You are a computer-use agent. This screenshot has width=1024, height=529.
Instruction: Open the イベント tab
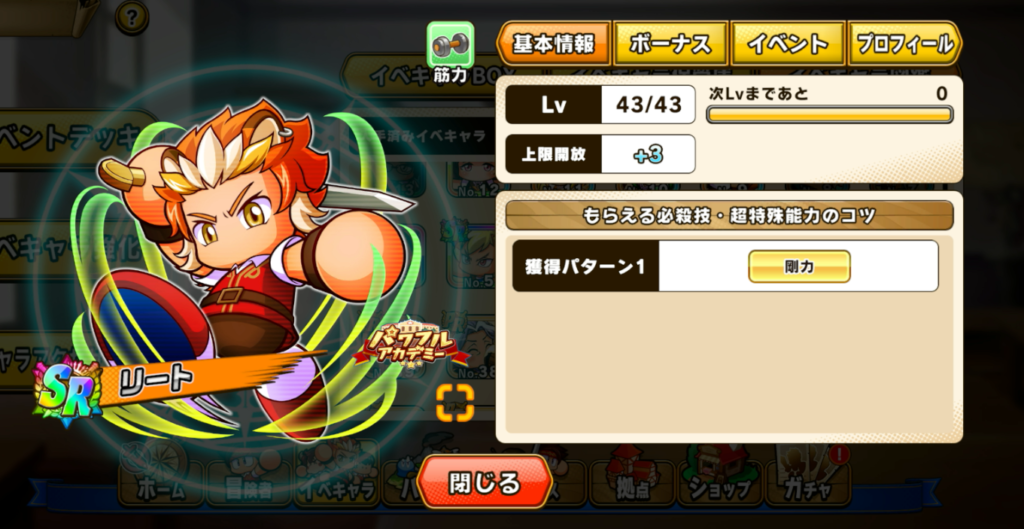(788, 43)
